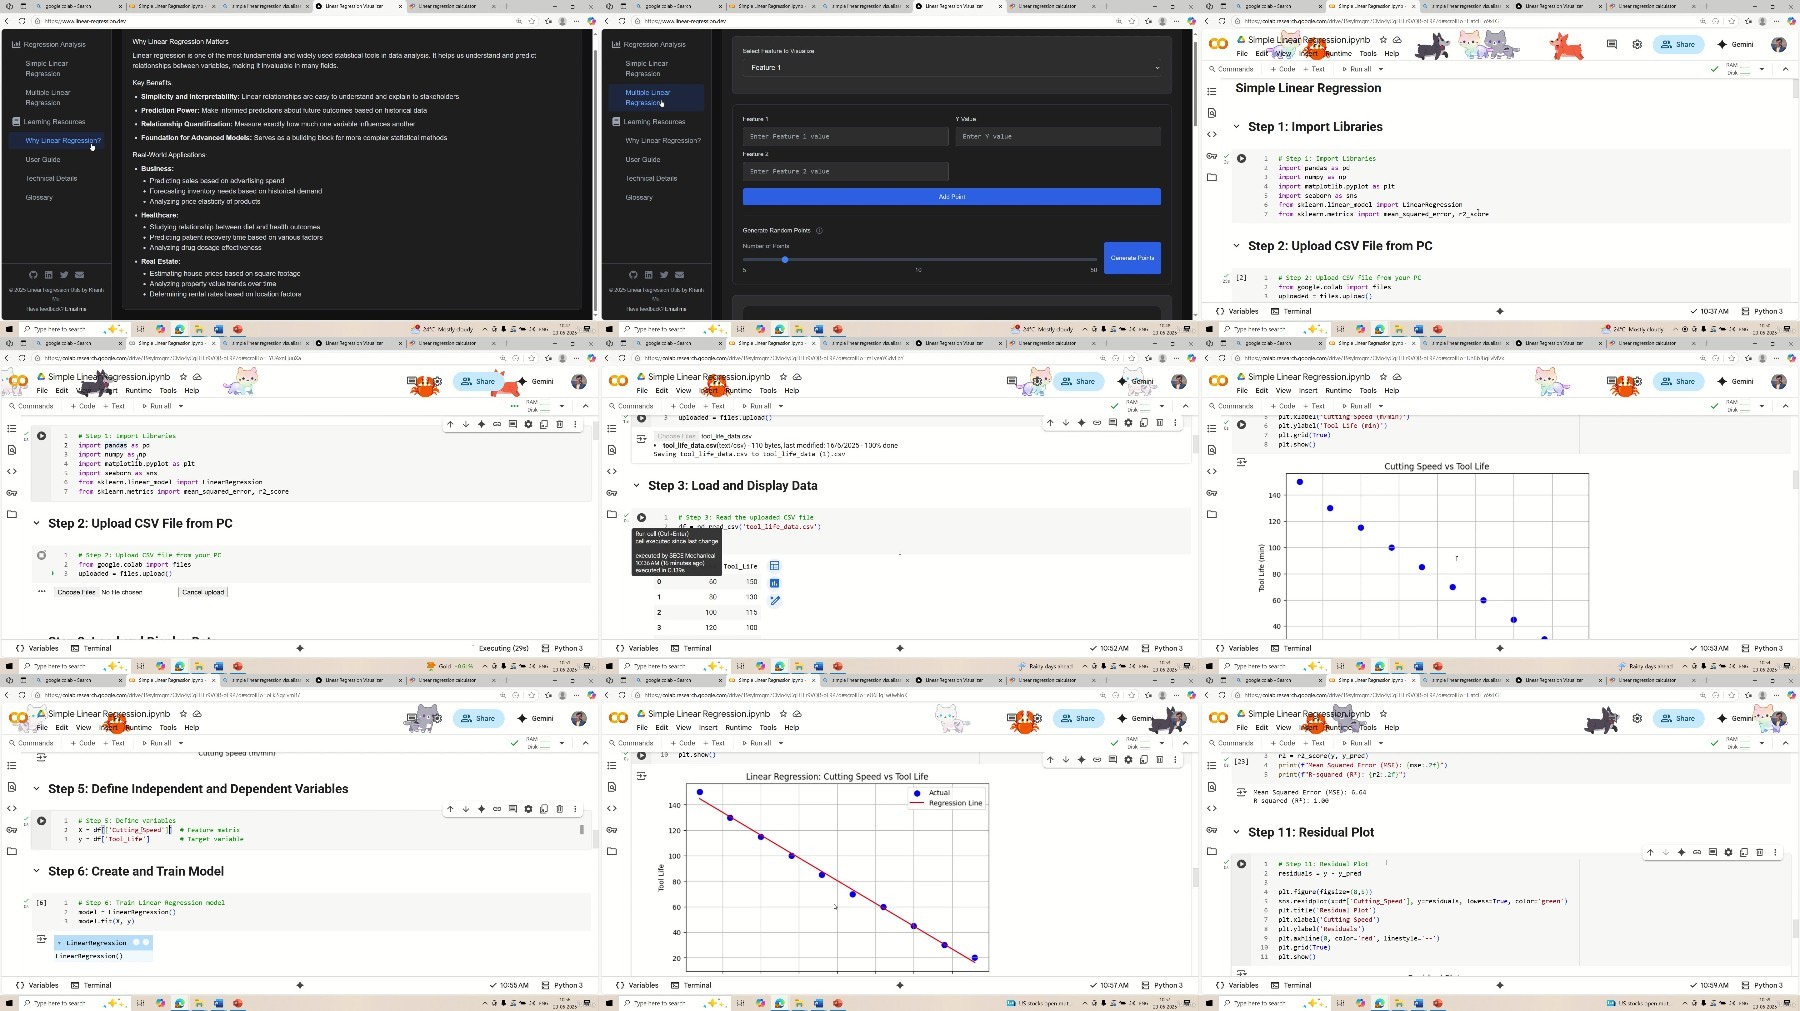The height and width of the screenshot is (1011, 1800).
Task: Select highlighted Why Linear Regression? sidebar item
Action: (62, 141)
